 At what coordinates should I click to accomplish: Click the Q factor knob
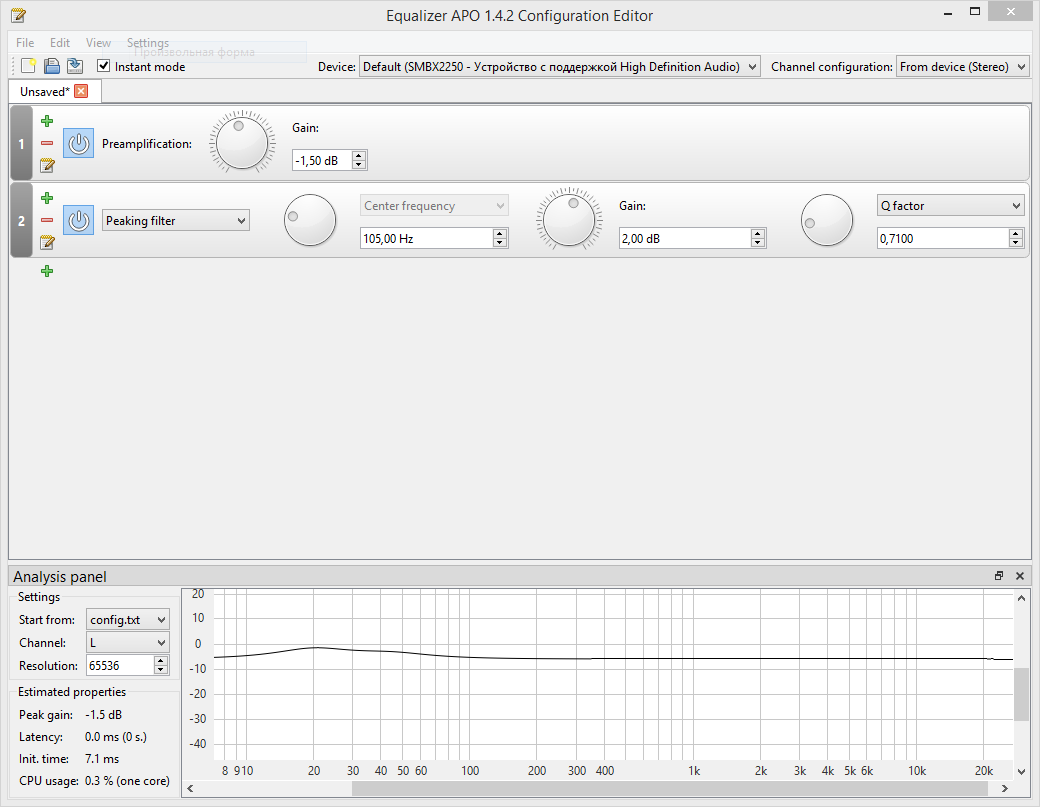pos(826,220)
